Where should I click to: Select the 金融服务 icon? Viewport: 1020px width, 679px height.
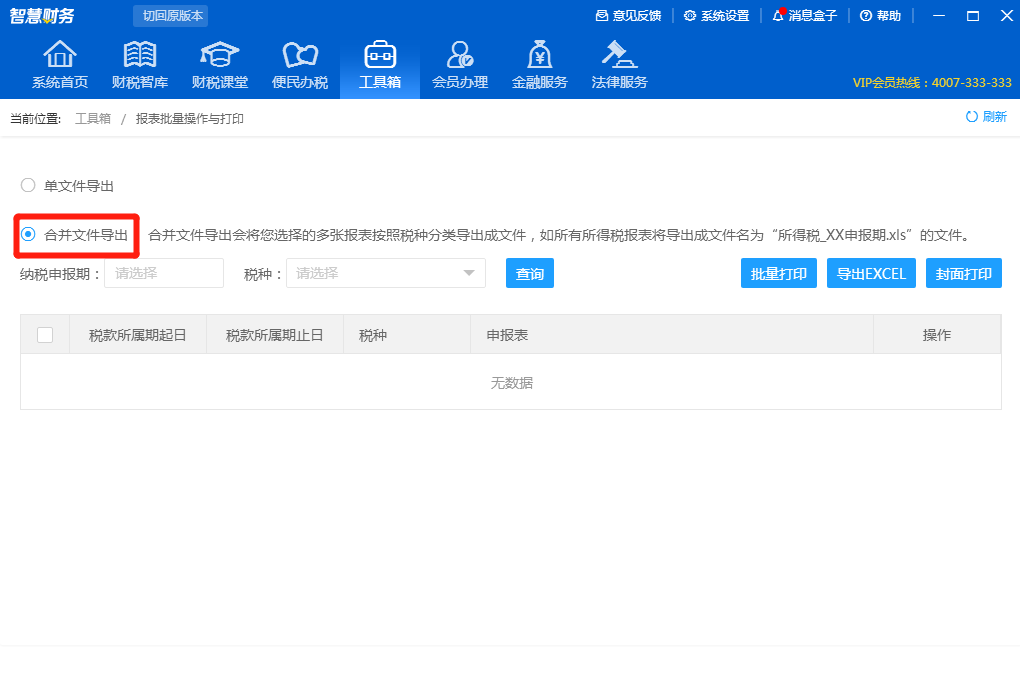pyautogui.click(x=540, y=62)
